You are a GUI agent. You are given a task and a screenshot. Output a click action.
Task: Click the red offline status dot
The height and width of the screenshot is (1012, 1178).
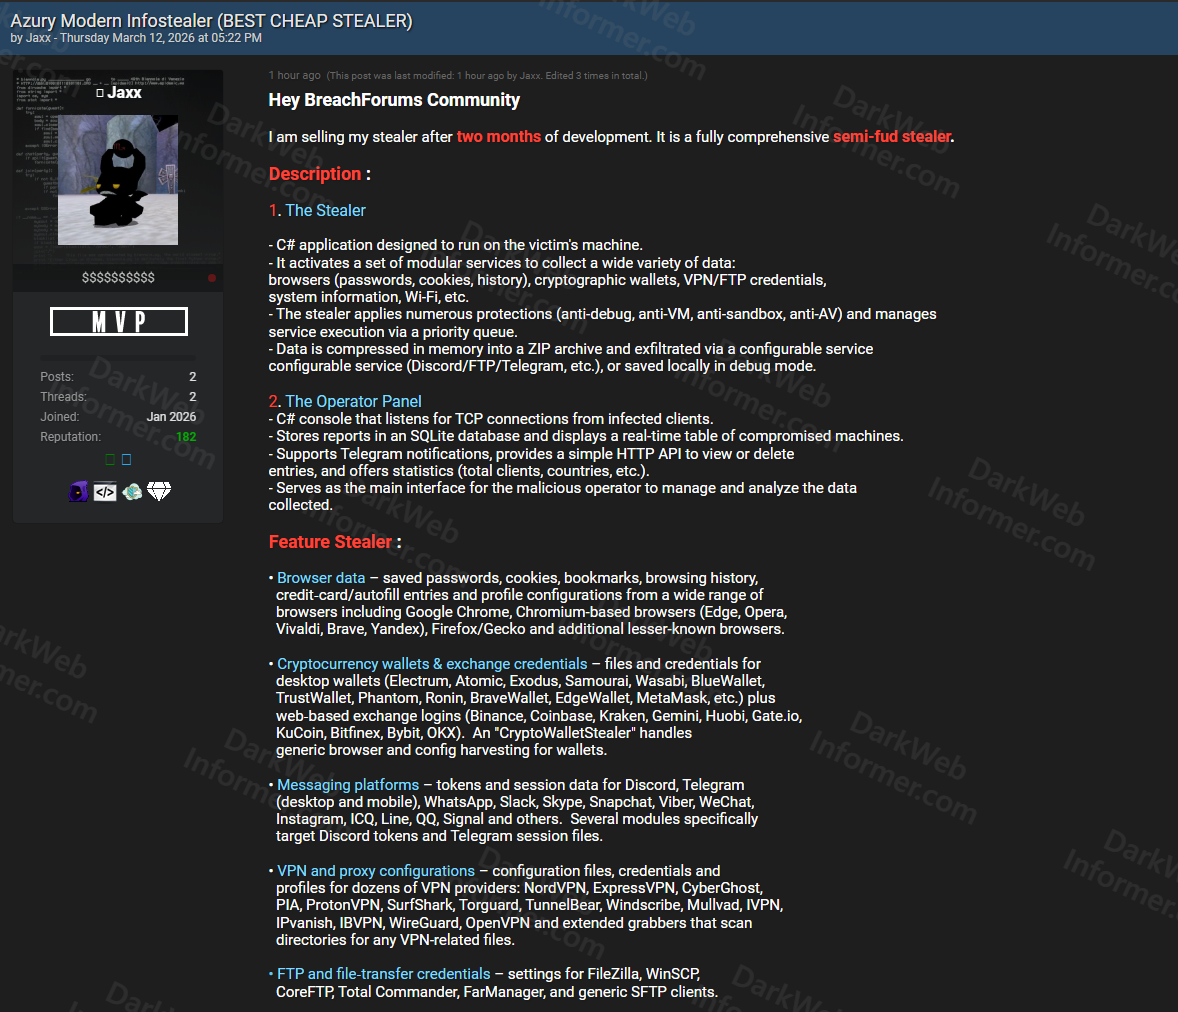(x=212, y=278)
